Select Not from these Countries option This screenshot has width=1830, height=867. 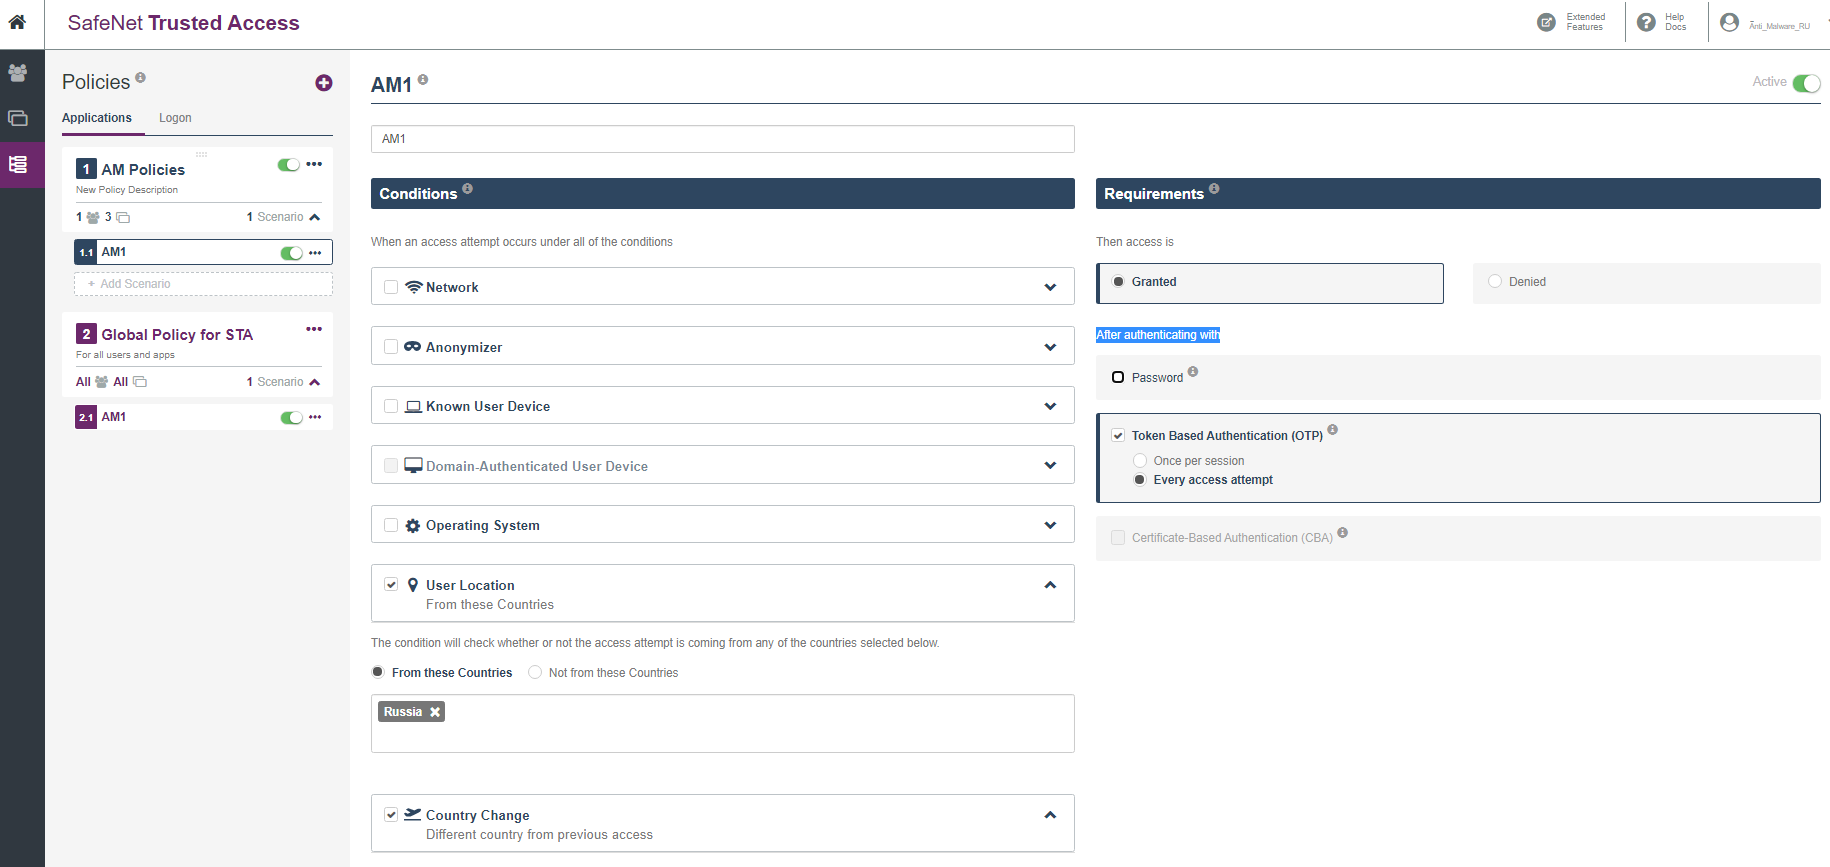point(535,673)
